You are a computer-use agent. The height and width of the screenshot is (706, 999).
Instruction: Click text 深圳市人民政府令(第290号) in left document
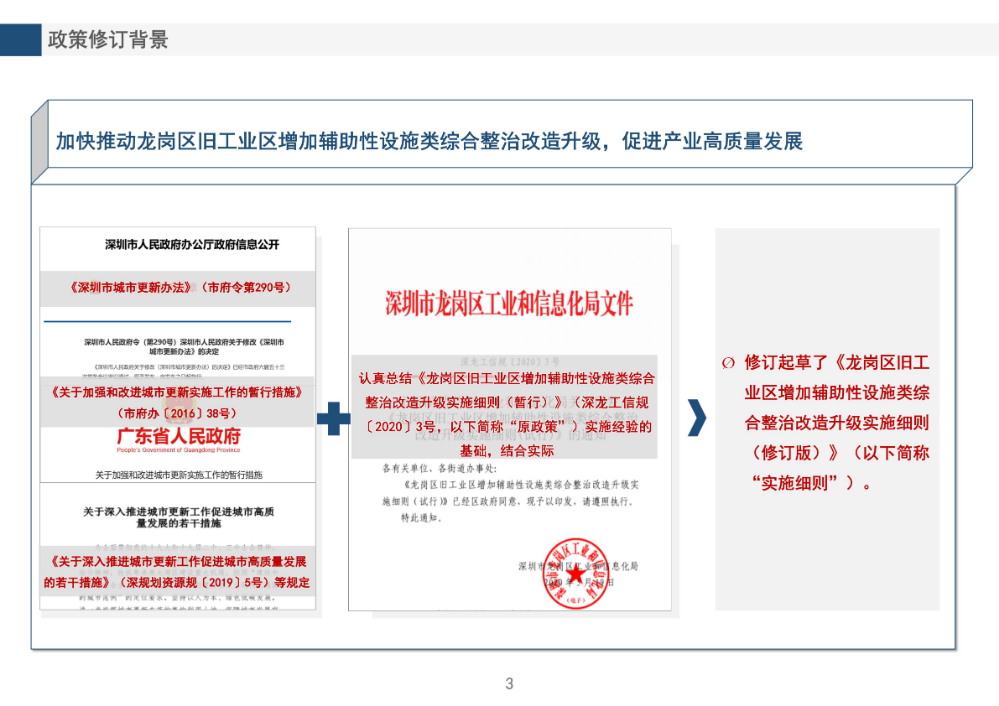(131, 342)
